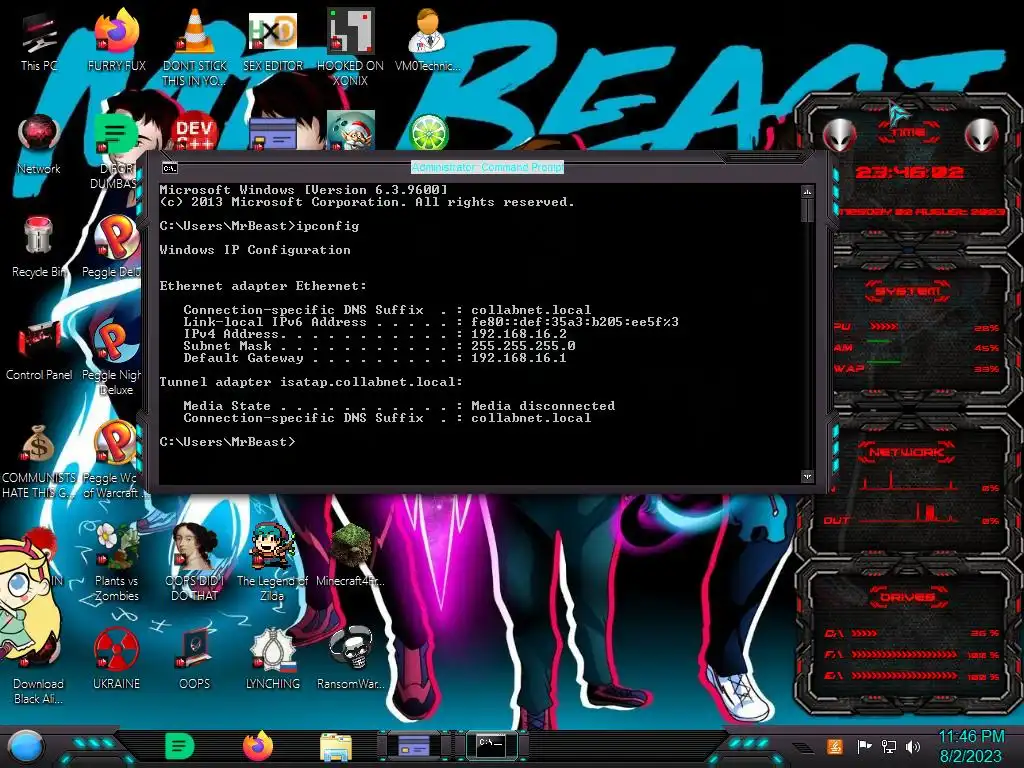Click the 23:46:02 clock readout in widget
Screen dimensions: 1024x768
pyautogui.click(x=909, y=172)
